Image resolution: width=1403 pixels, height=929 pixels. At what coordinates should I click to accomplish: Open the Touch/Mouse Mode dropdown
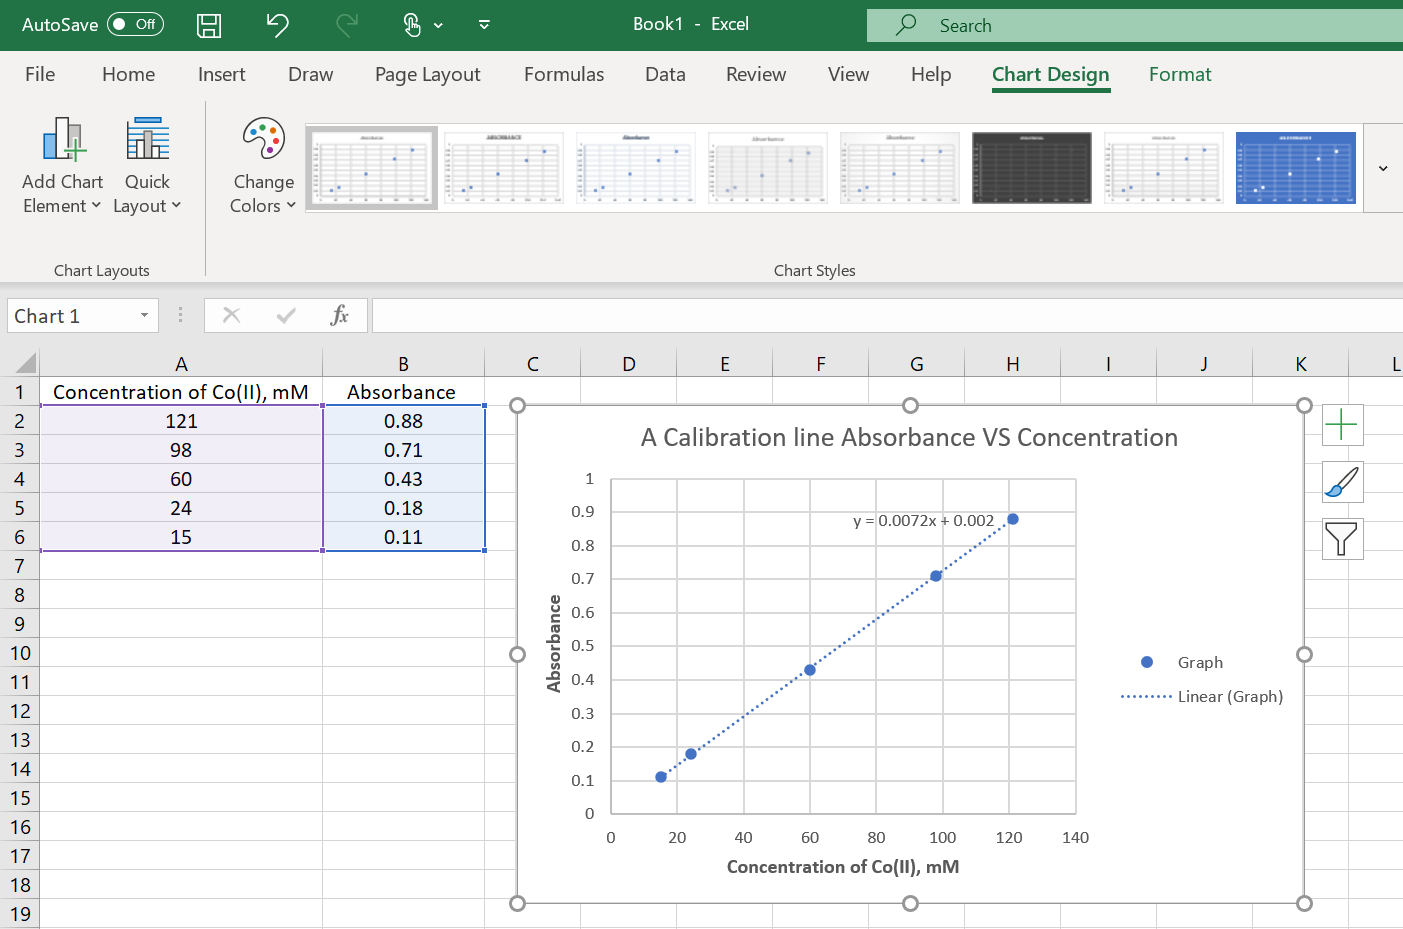pyautogui.click(x=437, y=24)
